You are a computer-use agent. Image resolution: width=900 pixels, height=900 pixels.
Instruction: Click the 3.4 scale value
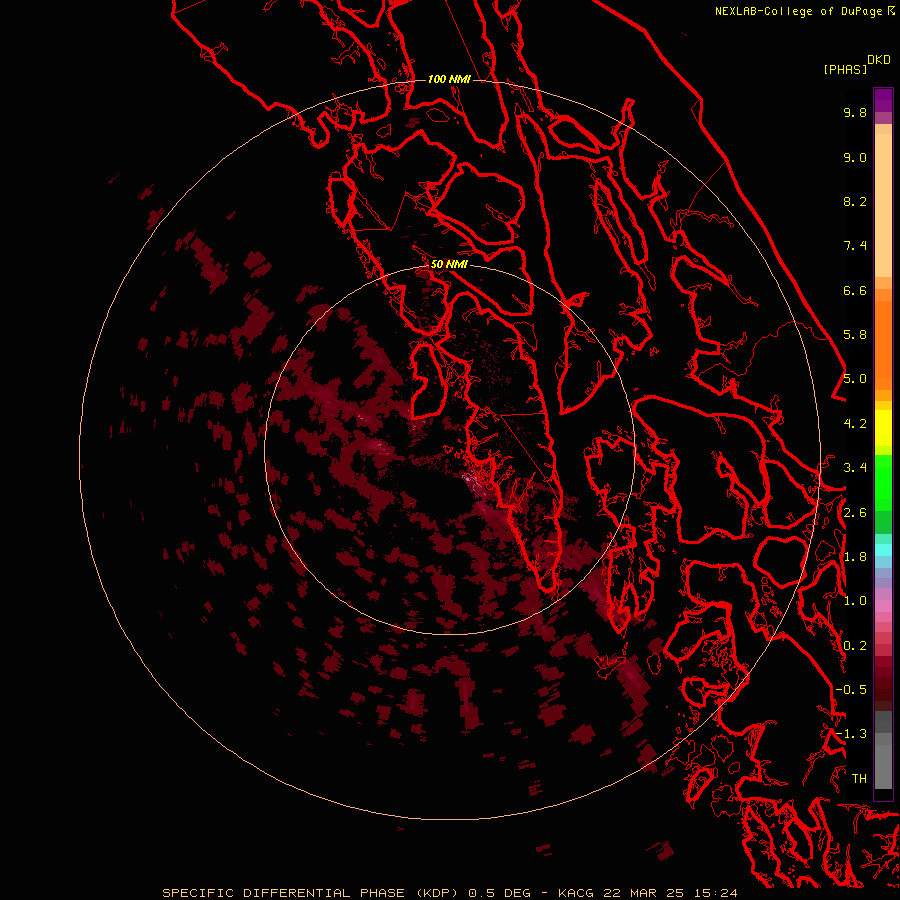(x=855, y=468)
